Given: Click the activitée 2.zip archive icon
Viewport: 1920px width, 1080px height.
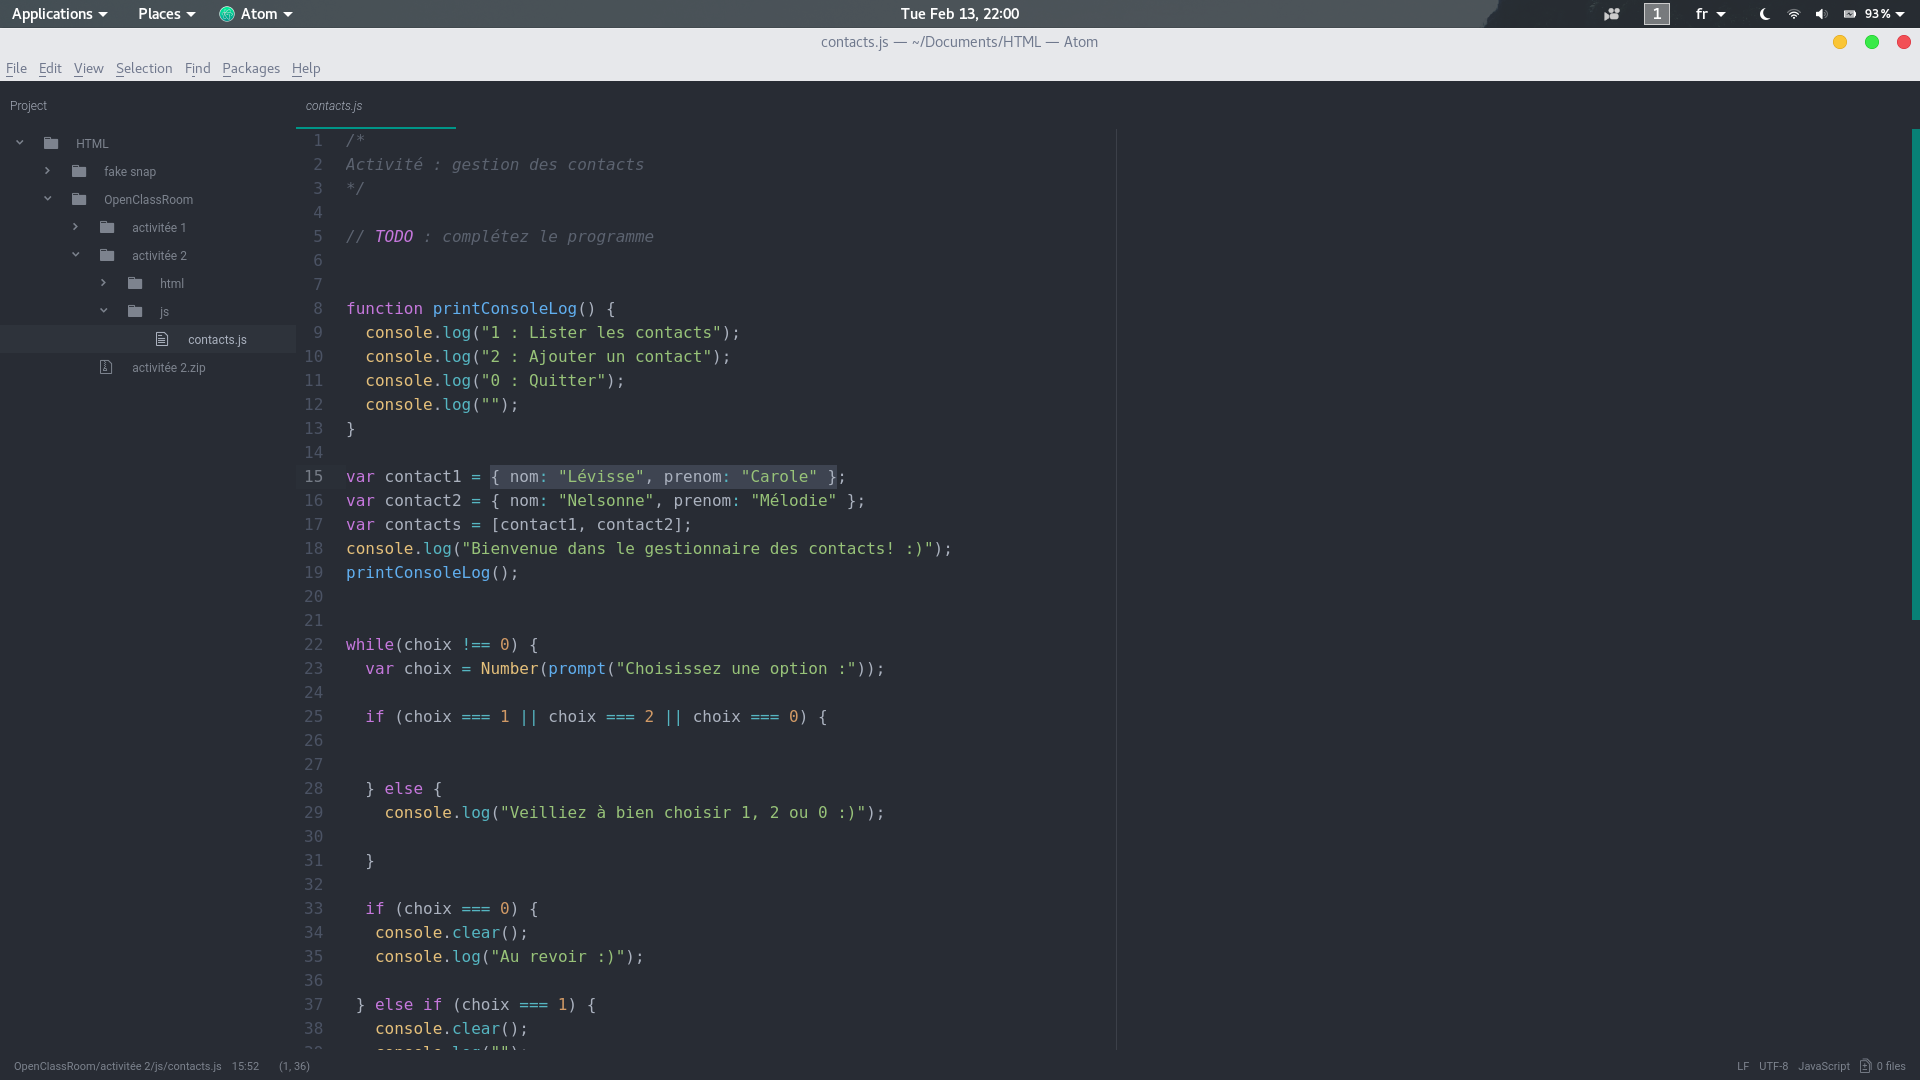Looking at the screenshot, I should (x=106, y=367).
